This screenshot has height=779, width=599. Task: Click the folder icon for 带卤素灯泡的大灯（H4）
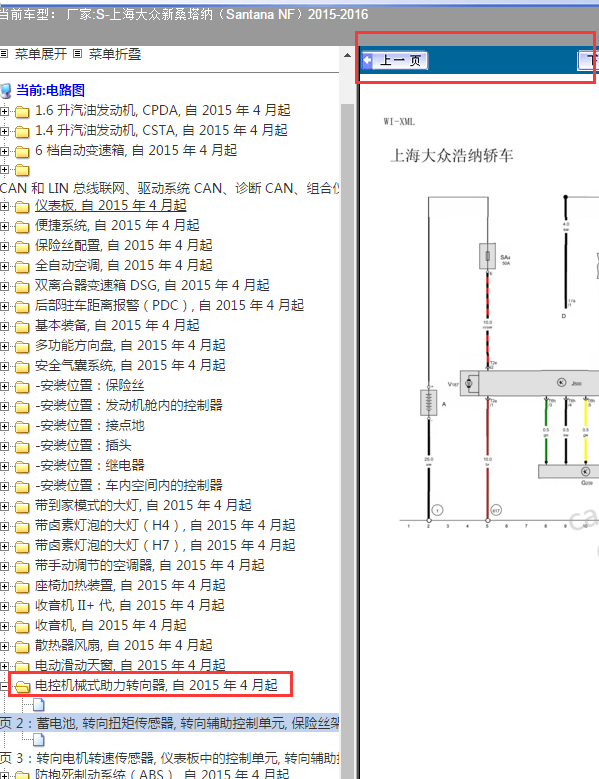[22, 526]
